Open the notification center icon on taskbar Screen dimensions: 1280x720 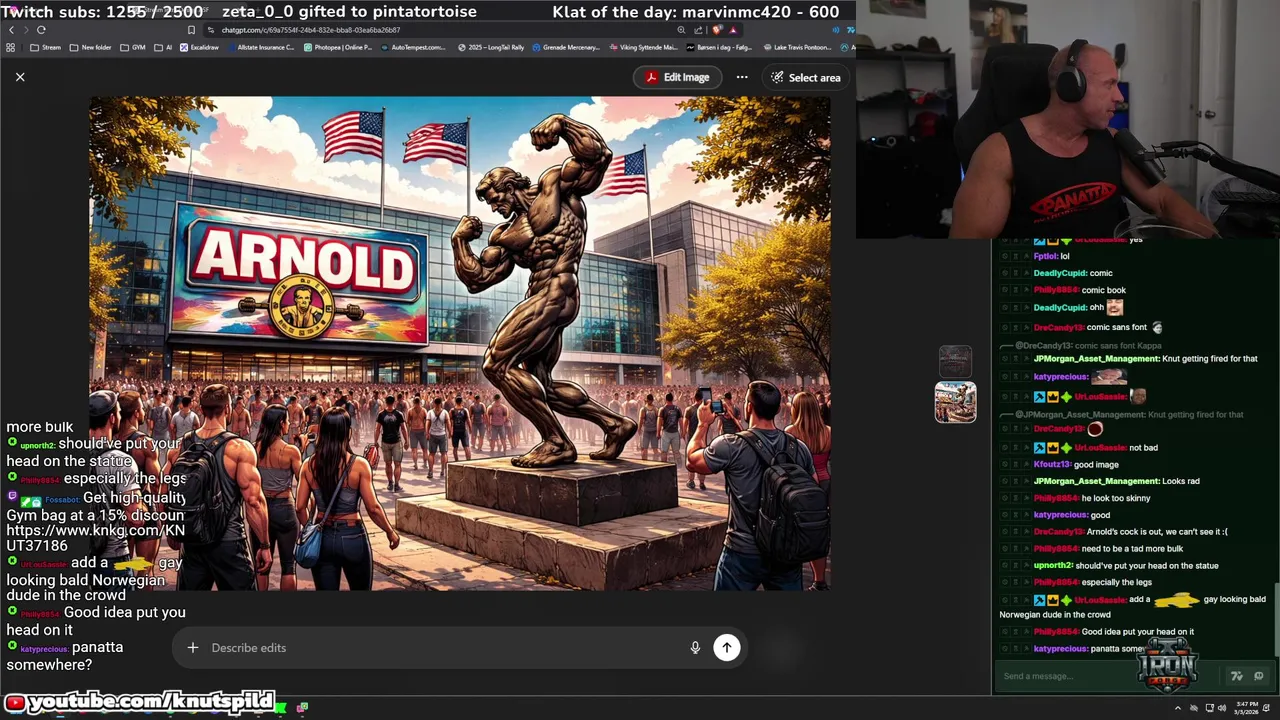point(1266,708)
